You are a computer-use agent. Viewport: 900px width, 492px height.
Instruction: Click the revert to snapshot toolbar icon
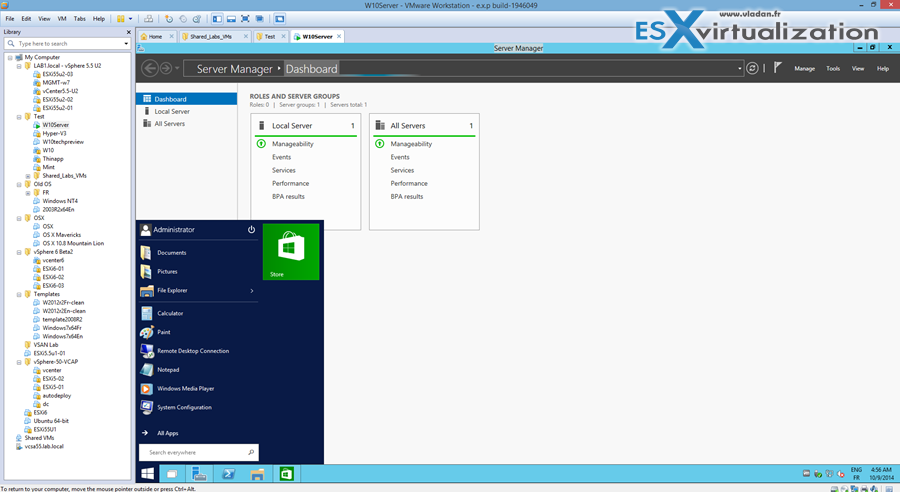click(x=183, y=19)
